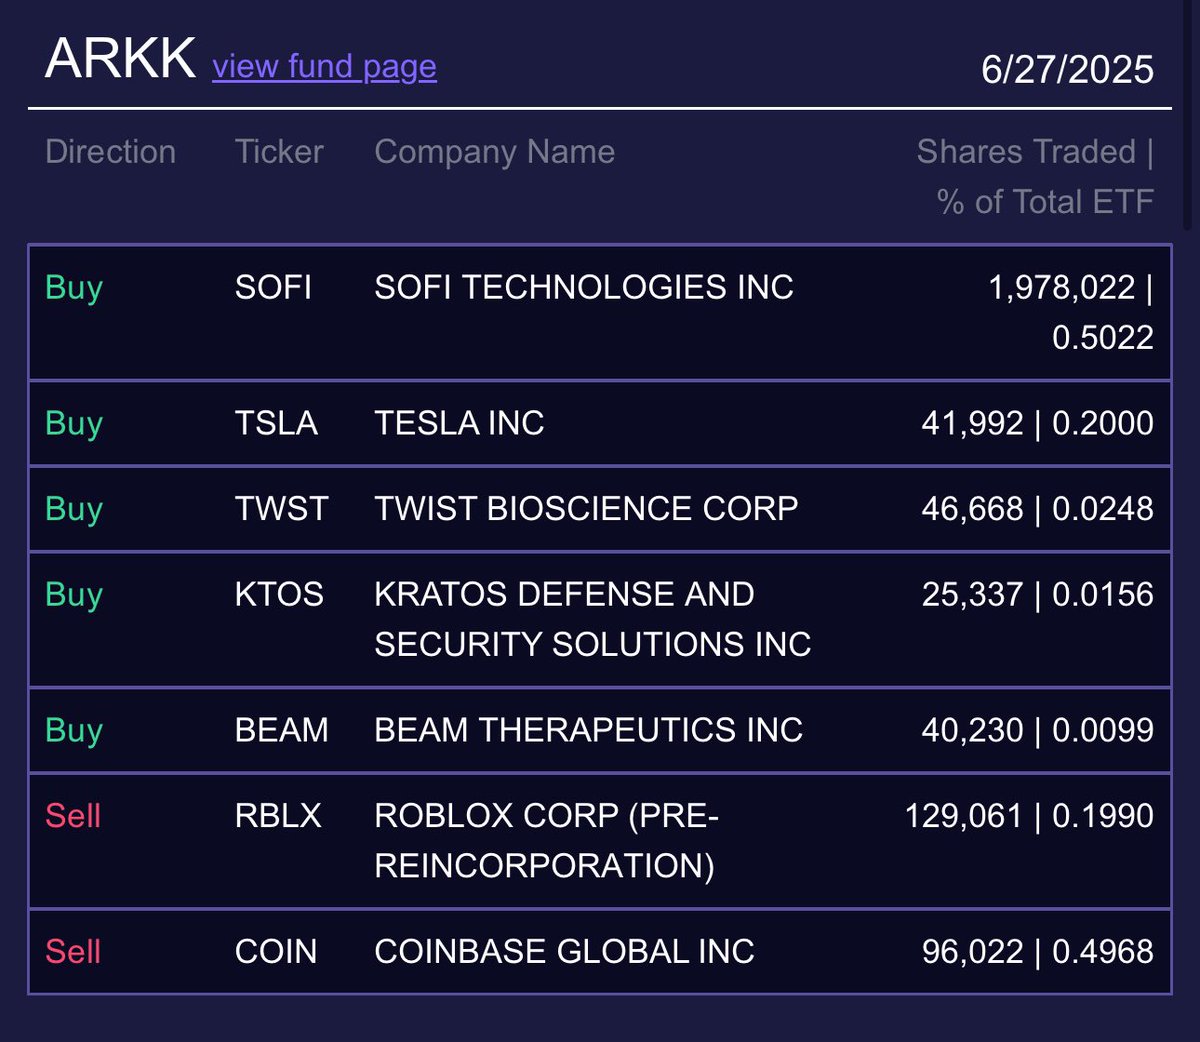The width and height of the screenshot is (1200, 1042).
Task: Select the SOFI ticker cell
Action: pos(273,288)
